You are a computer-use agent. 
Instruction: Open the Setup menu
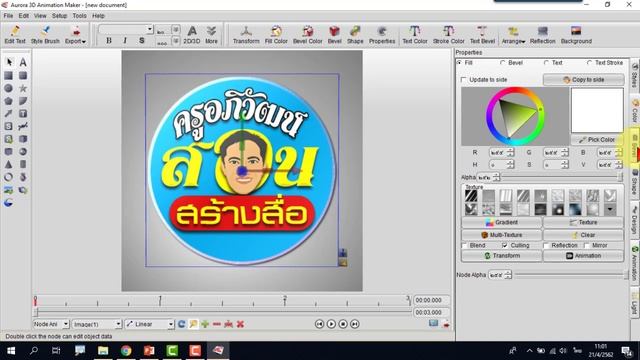(59, 16)
